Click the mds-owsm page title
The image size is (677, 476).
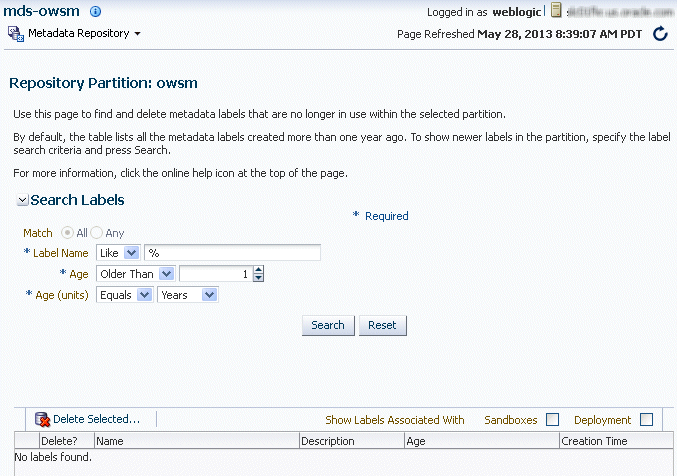(x=41, y=11)
